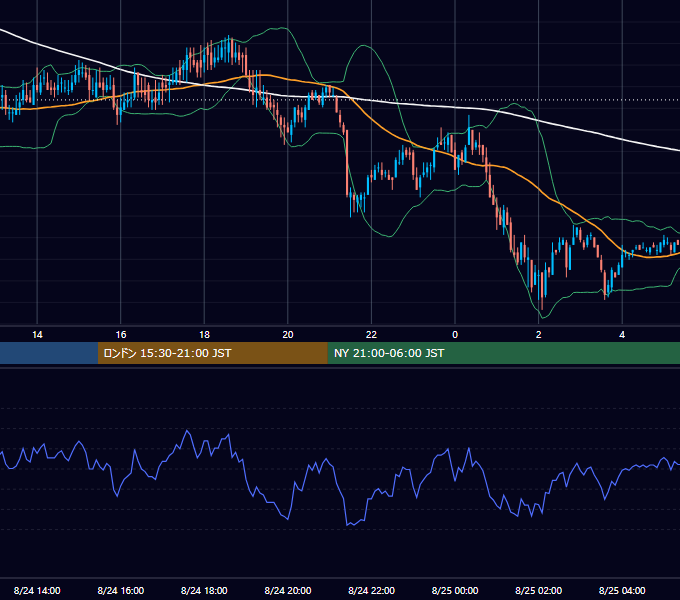Click the NY 21:00-06:00 JST session band

click(503, 353)
